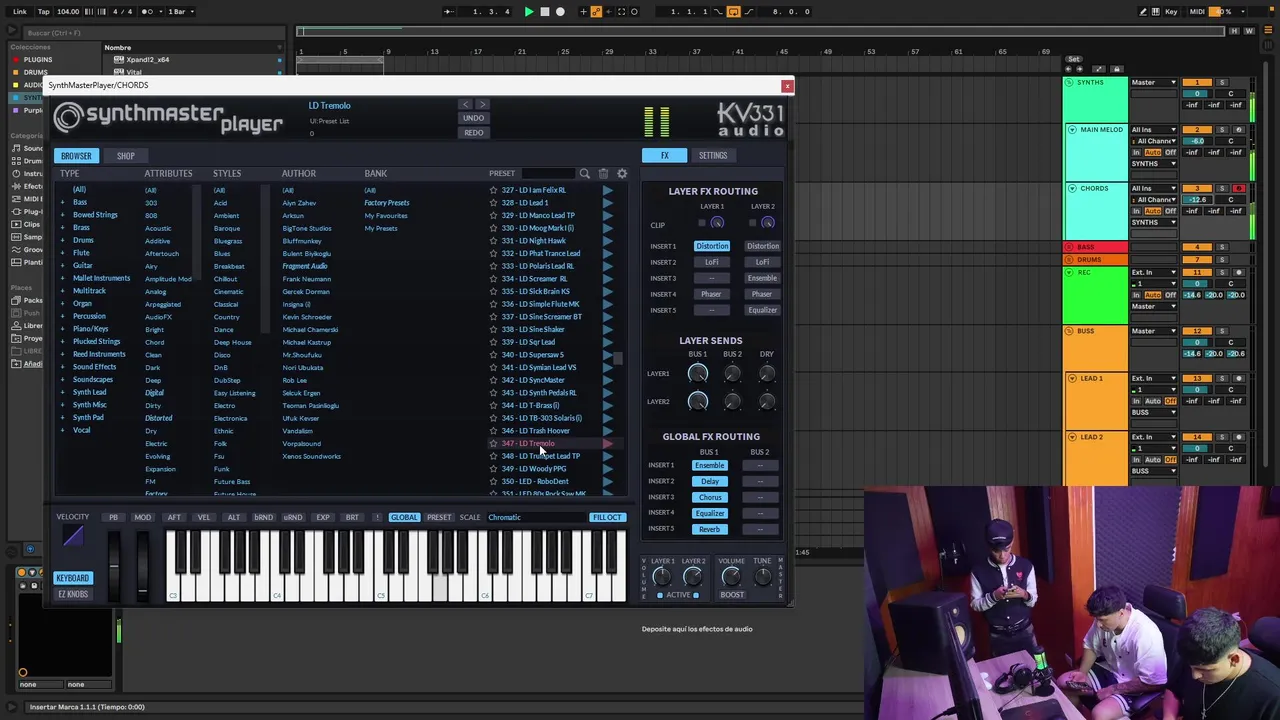Toggle the Layer 1 Distortion insert
Image resolution: width=1280 pixels, height=720 pixels.
[712, 246]
